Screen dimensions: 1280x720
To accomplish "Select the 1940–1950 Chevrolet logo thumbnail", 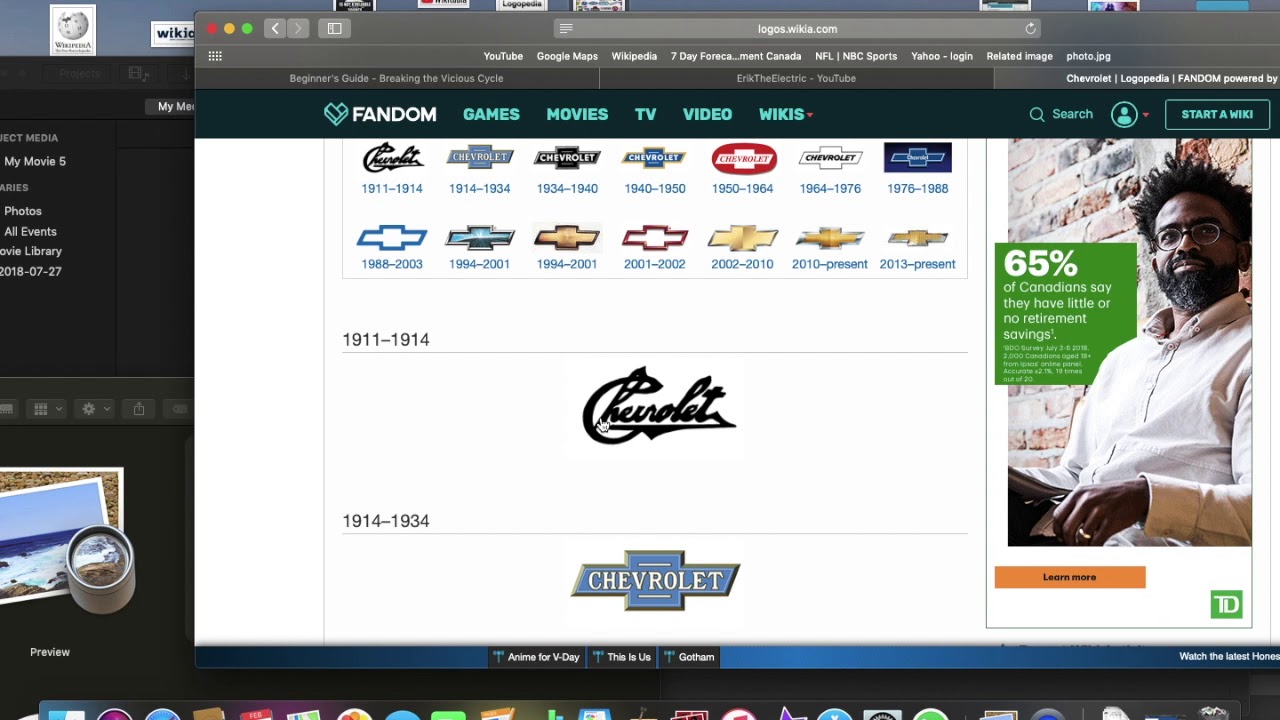I will (x=654, y=157).
